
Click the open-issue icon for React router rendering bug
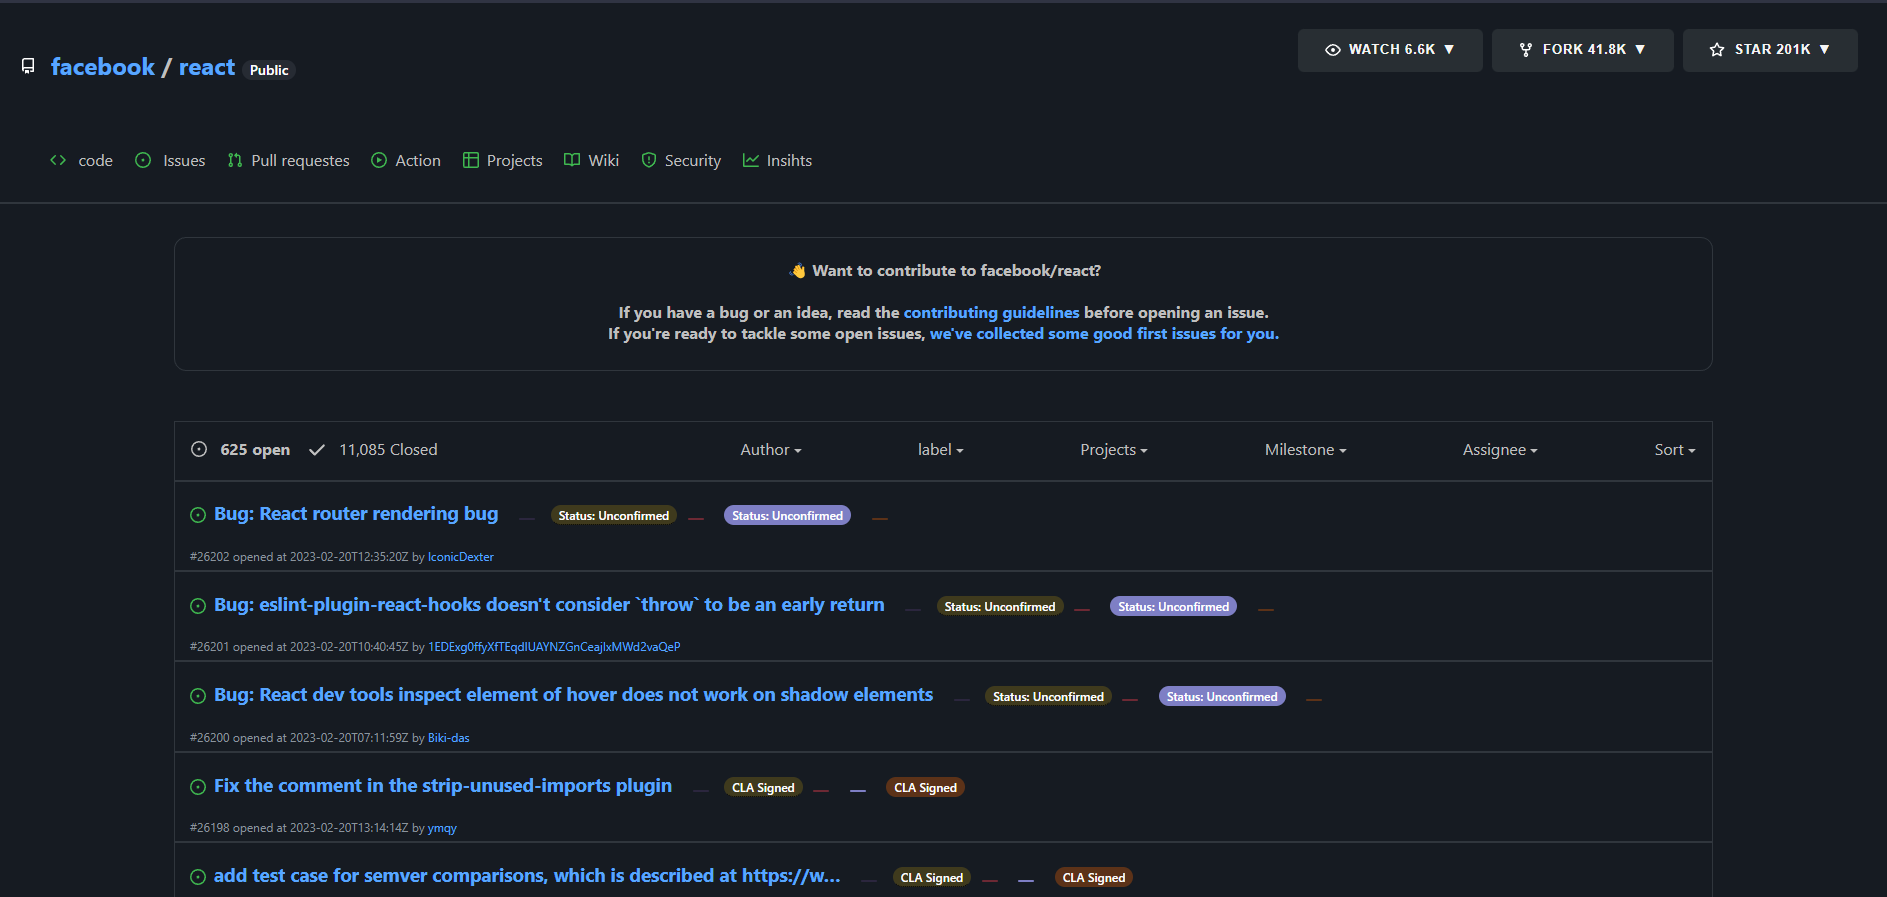tap(198, 515)
